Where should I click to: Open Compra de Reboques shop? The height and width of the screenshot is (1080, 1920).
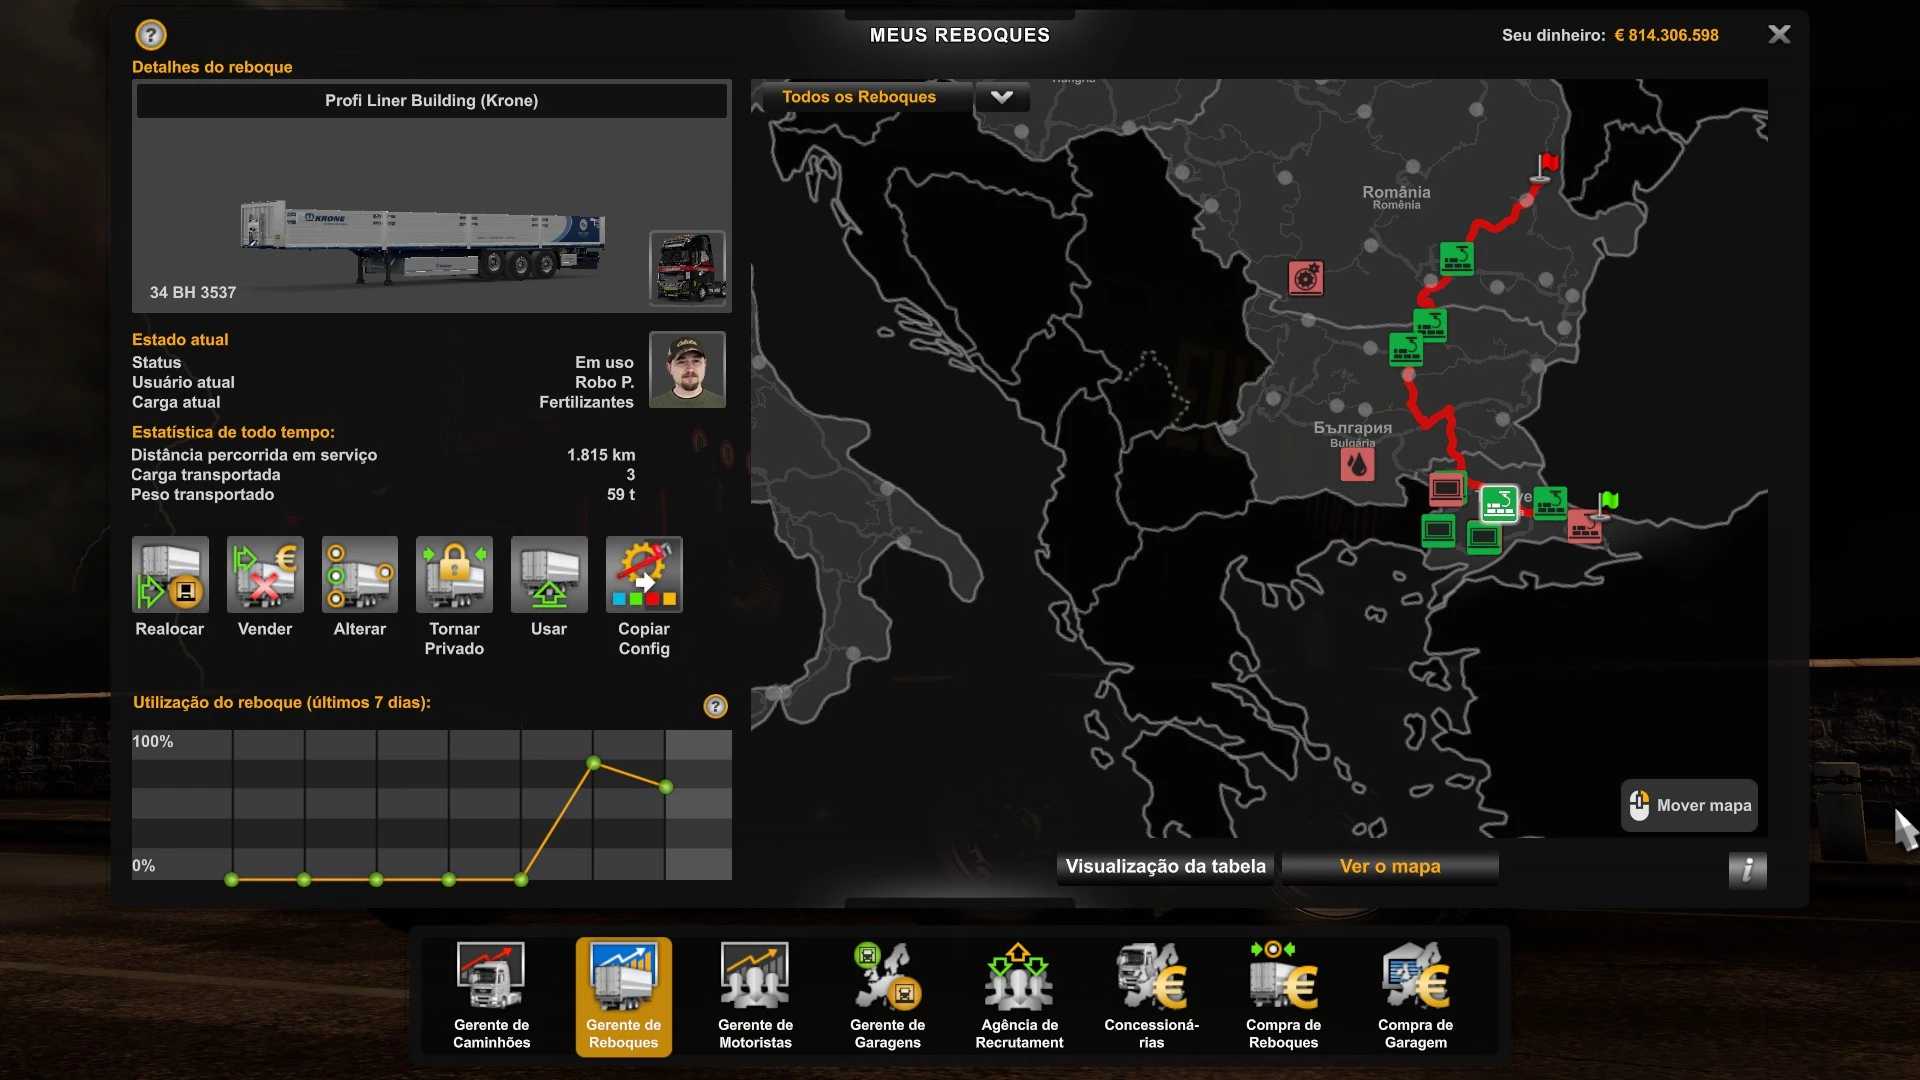coord(1283,995)
